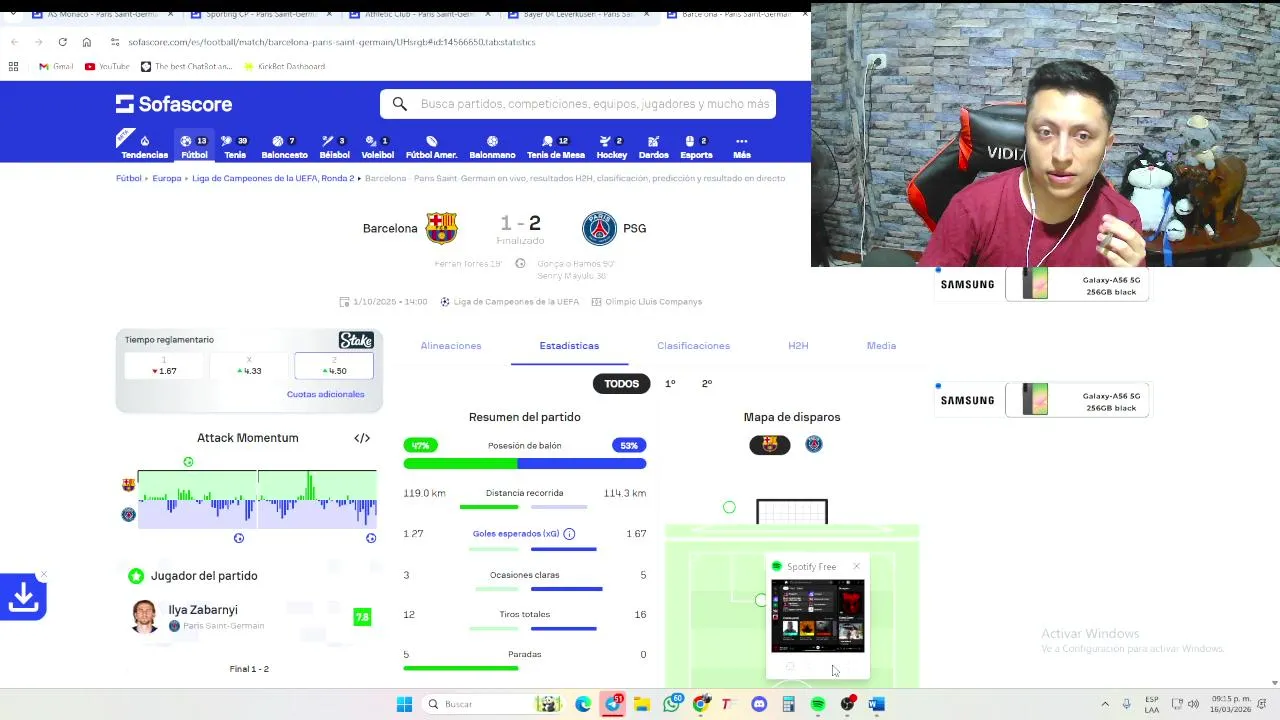
Task: Open the Gmail bookmark
Action: (56, 66)
